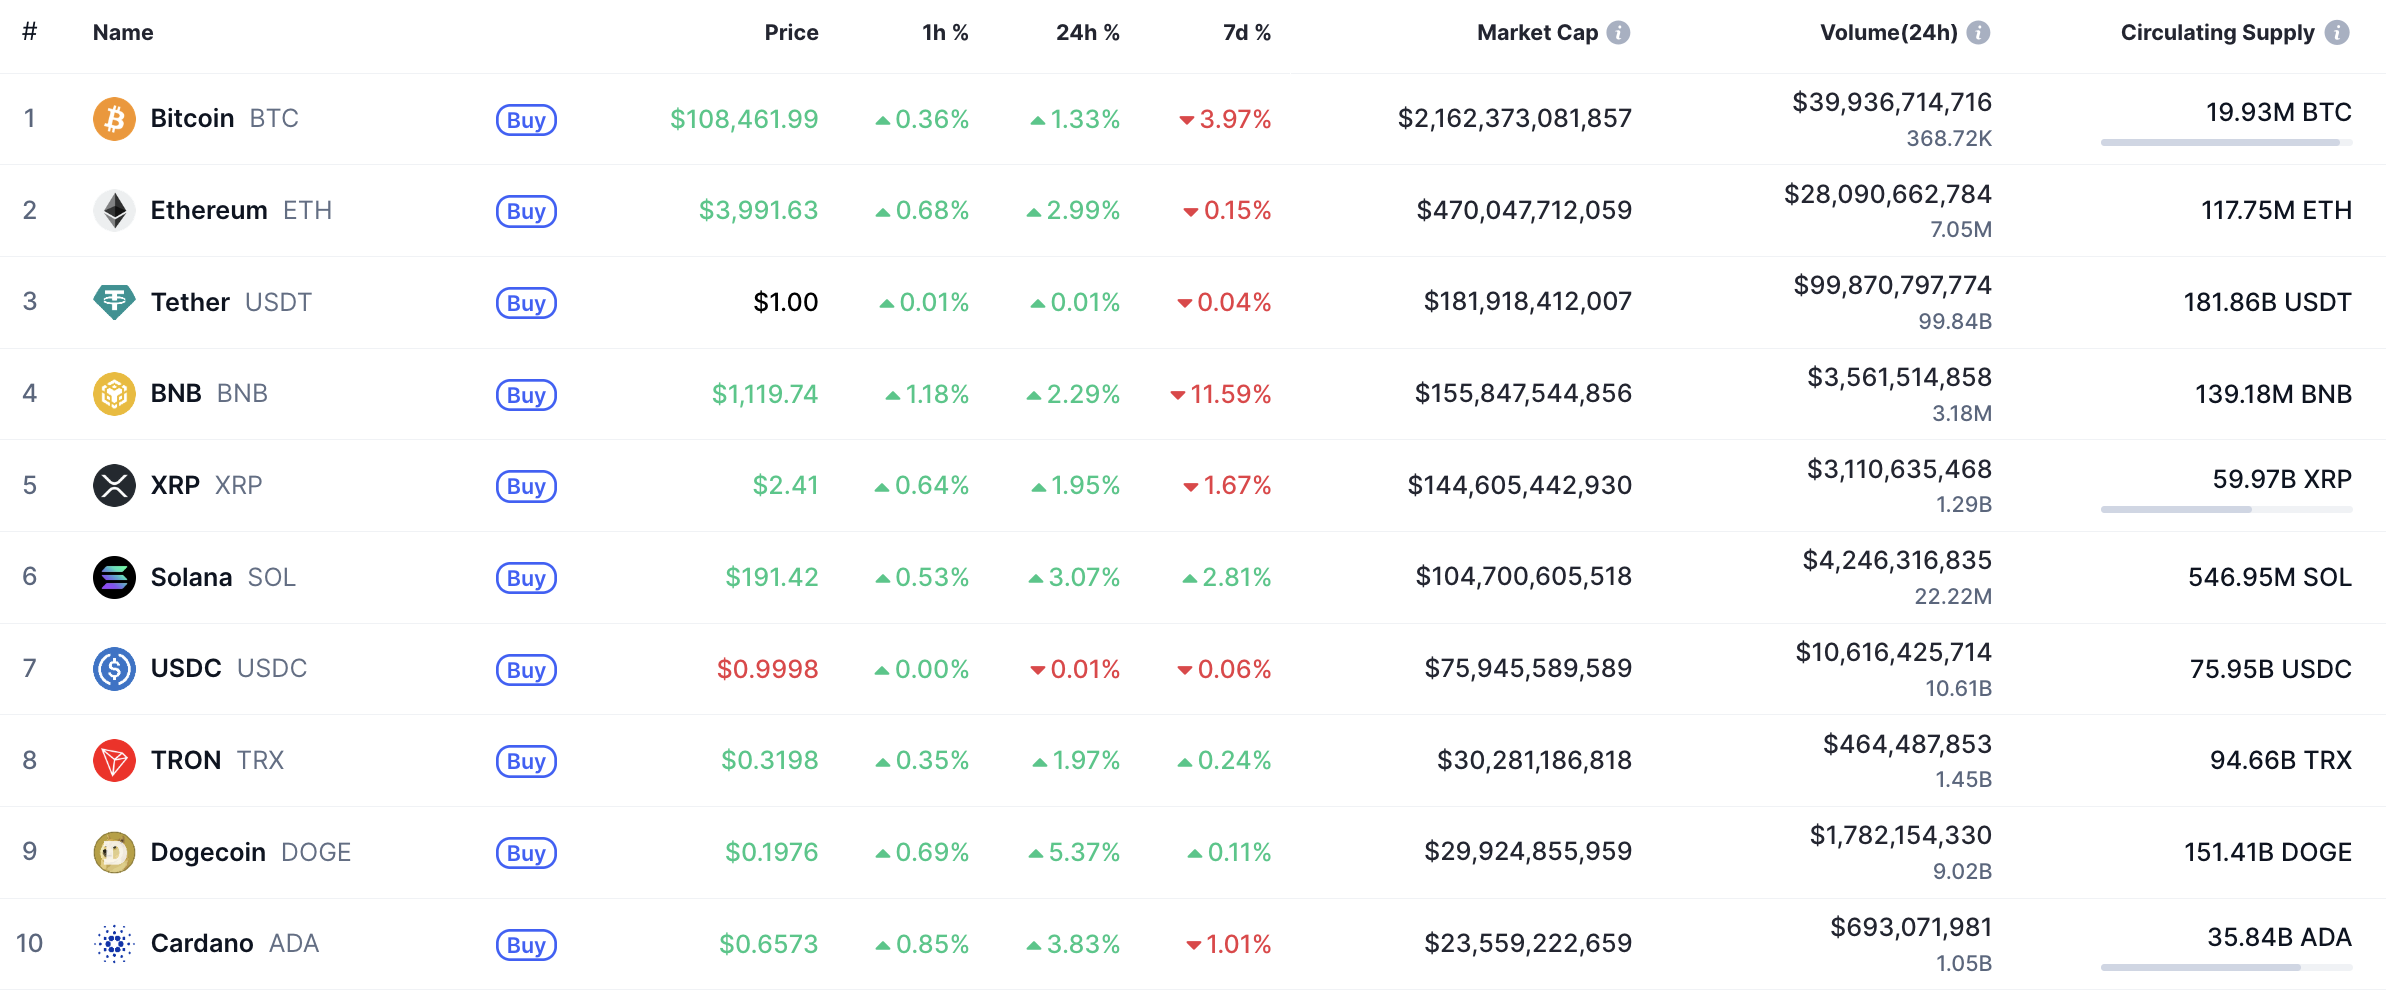Sort by the 7d % column header
The height and width of the screenshot is (996, 2386).
(x=1246, y=33)
